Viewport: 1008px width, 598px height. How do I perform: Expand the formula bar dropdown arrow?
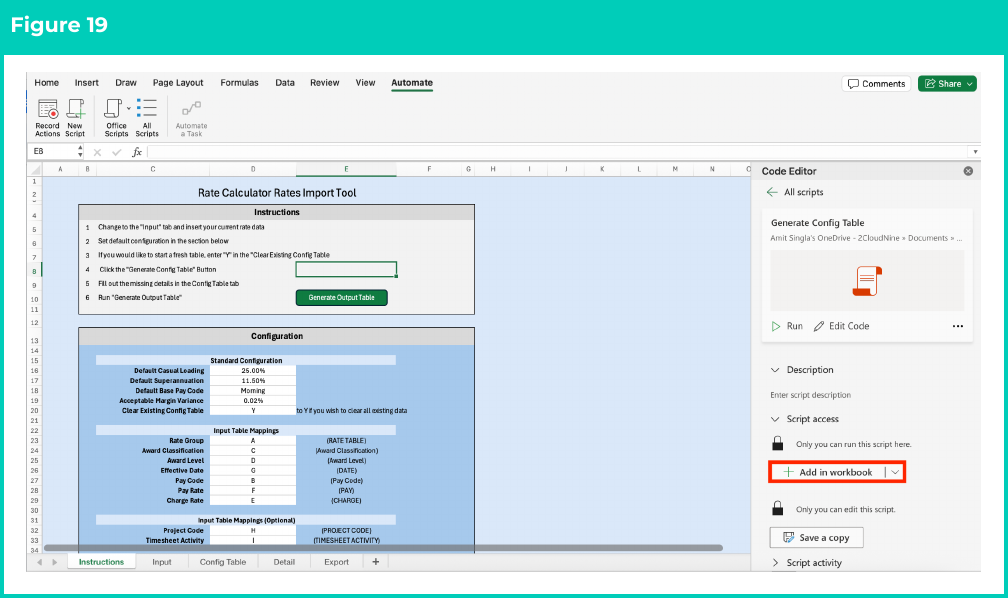pos(975,152)
